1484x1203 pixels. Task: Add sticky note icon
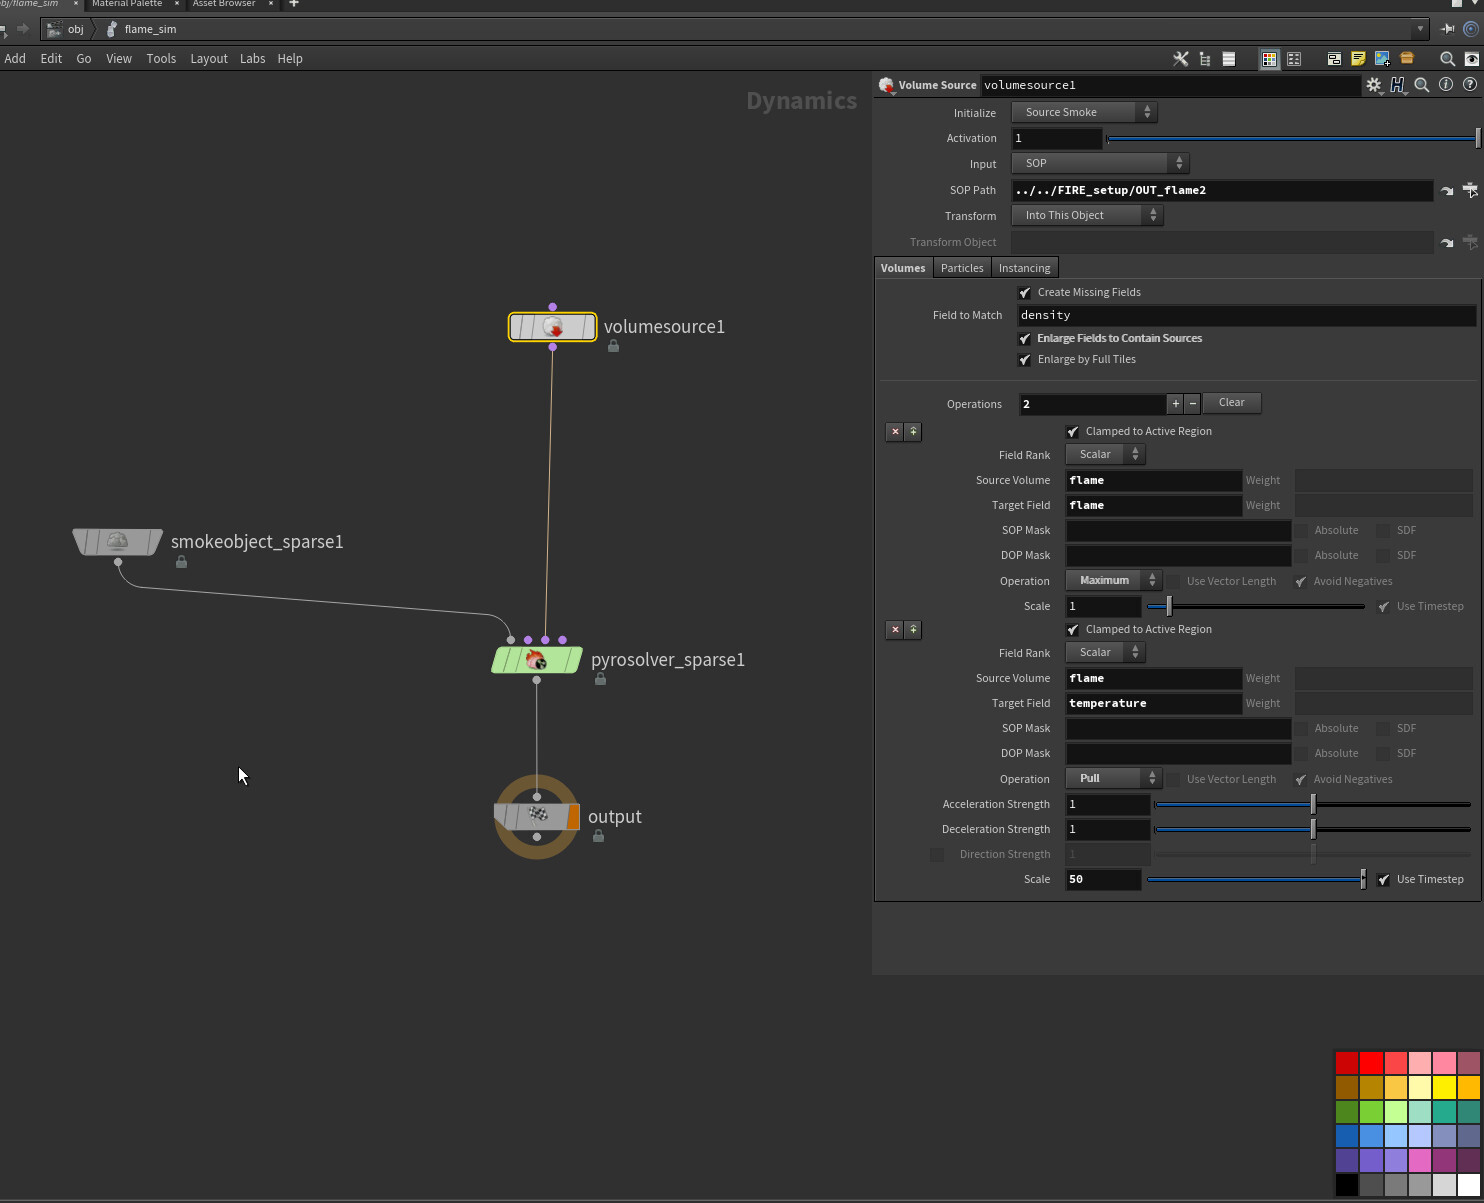(x=1358, y=59)
